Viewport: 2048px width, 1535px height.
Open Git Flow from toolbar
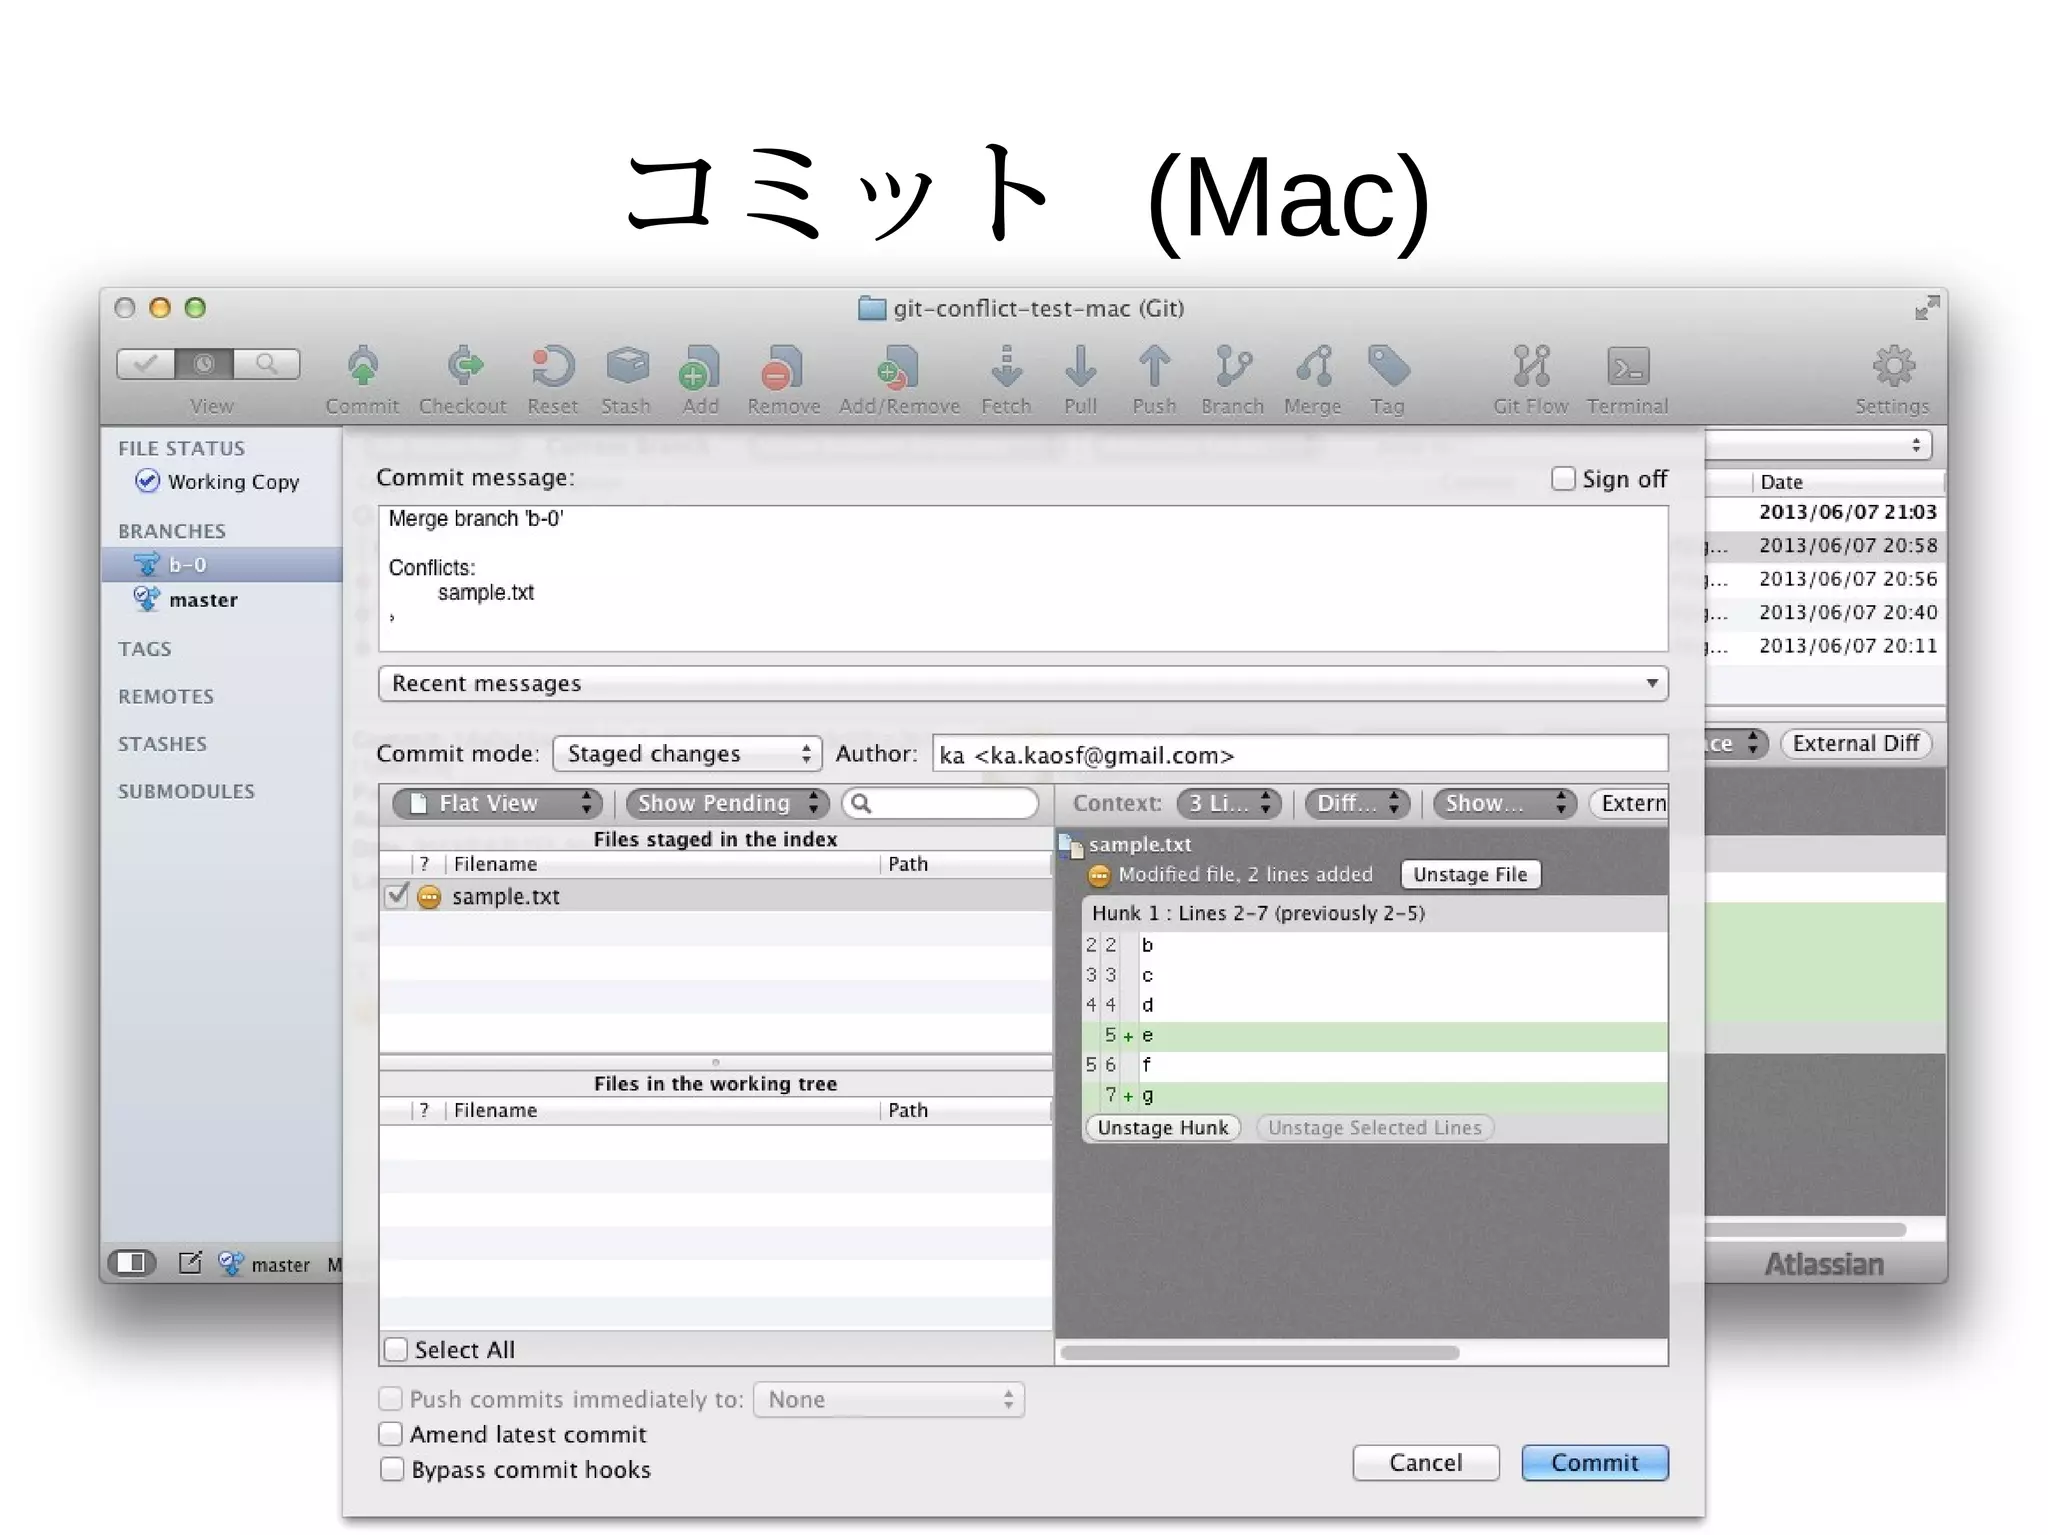point(1531,368)
